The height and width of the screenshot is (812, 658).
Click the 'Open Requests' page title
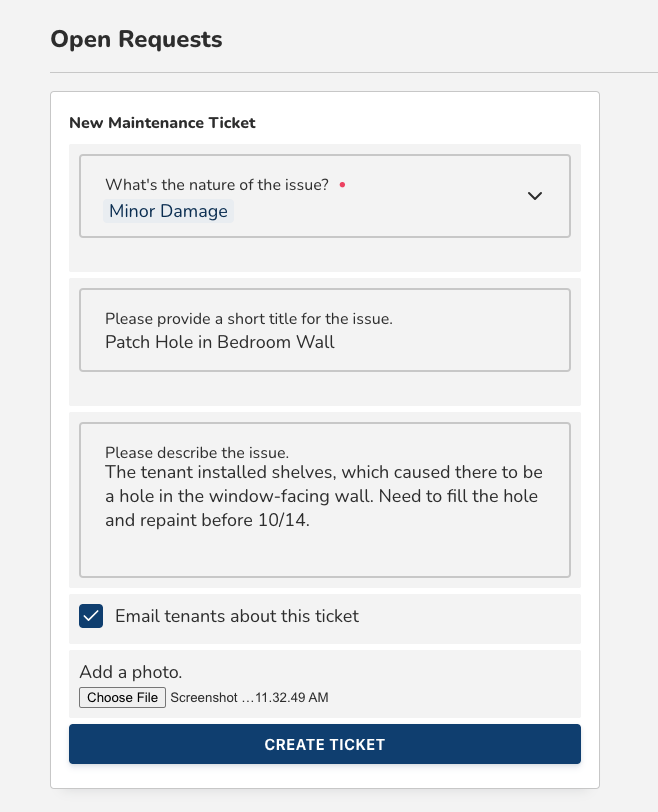click(x=137, y=39)
